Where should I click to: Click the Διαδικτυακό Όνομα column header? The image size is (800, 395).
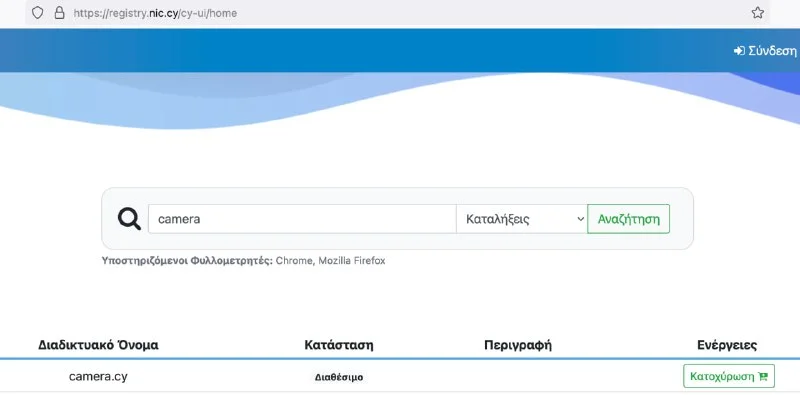click(x=98, y=345)
